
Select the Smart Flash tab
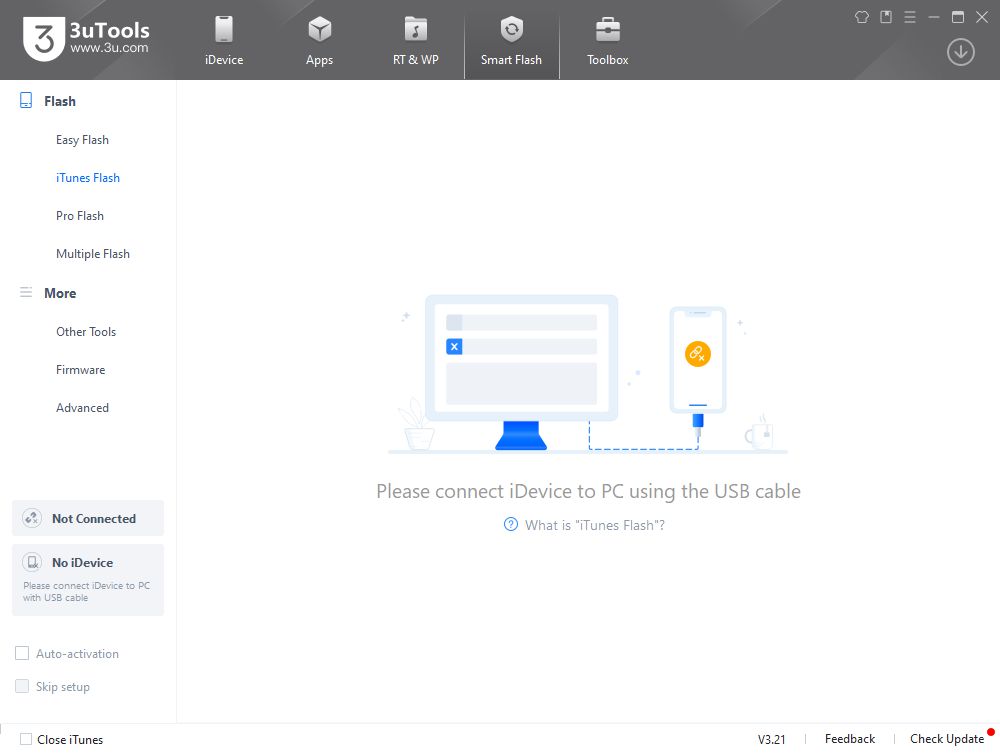[511, 41]
